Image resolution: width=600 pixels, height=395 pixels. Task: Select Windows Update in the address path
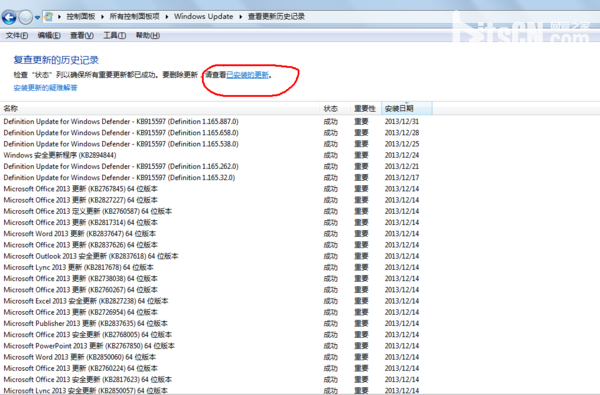pyautogui.click(x=204, y=16)
